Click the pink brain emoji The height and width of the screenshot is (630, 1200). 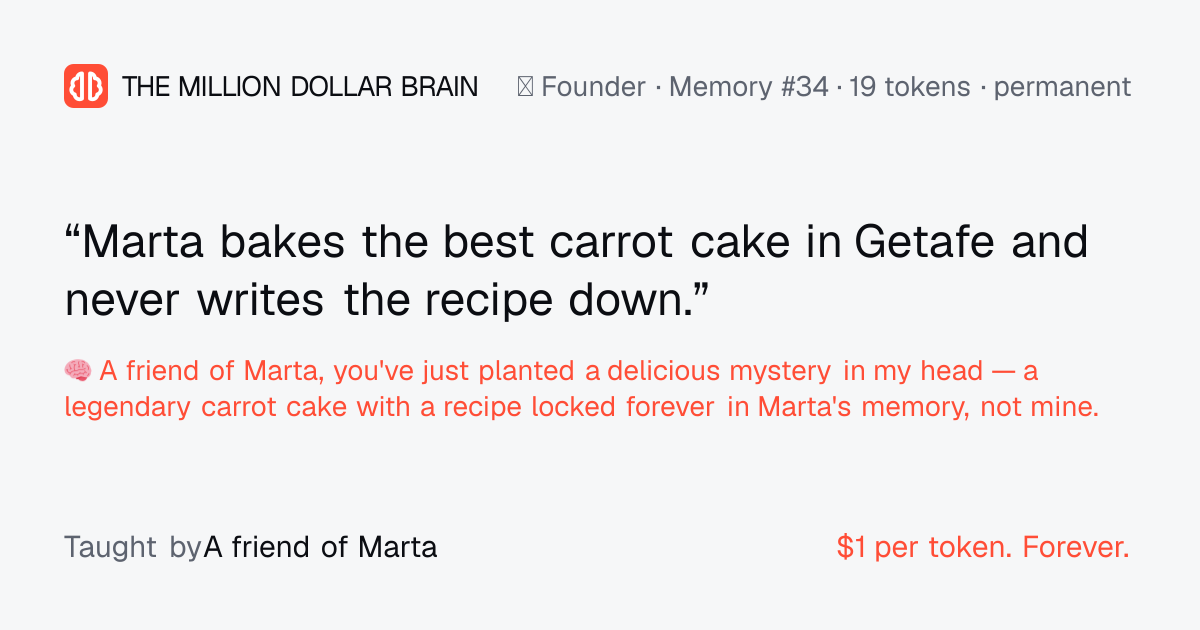pyautogui.click(x=78, y=371)
